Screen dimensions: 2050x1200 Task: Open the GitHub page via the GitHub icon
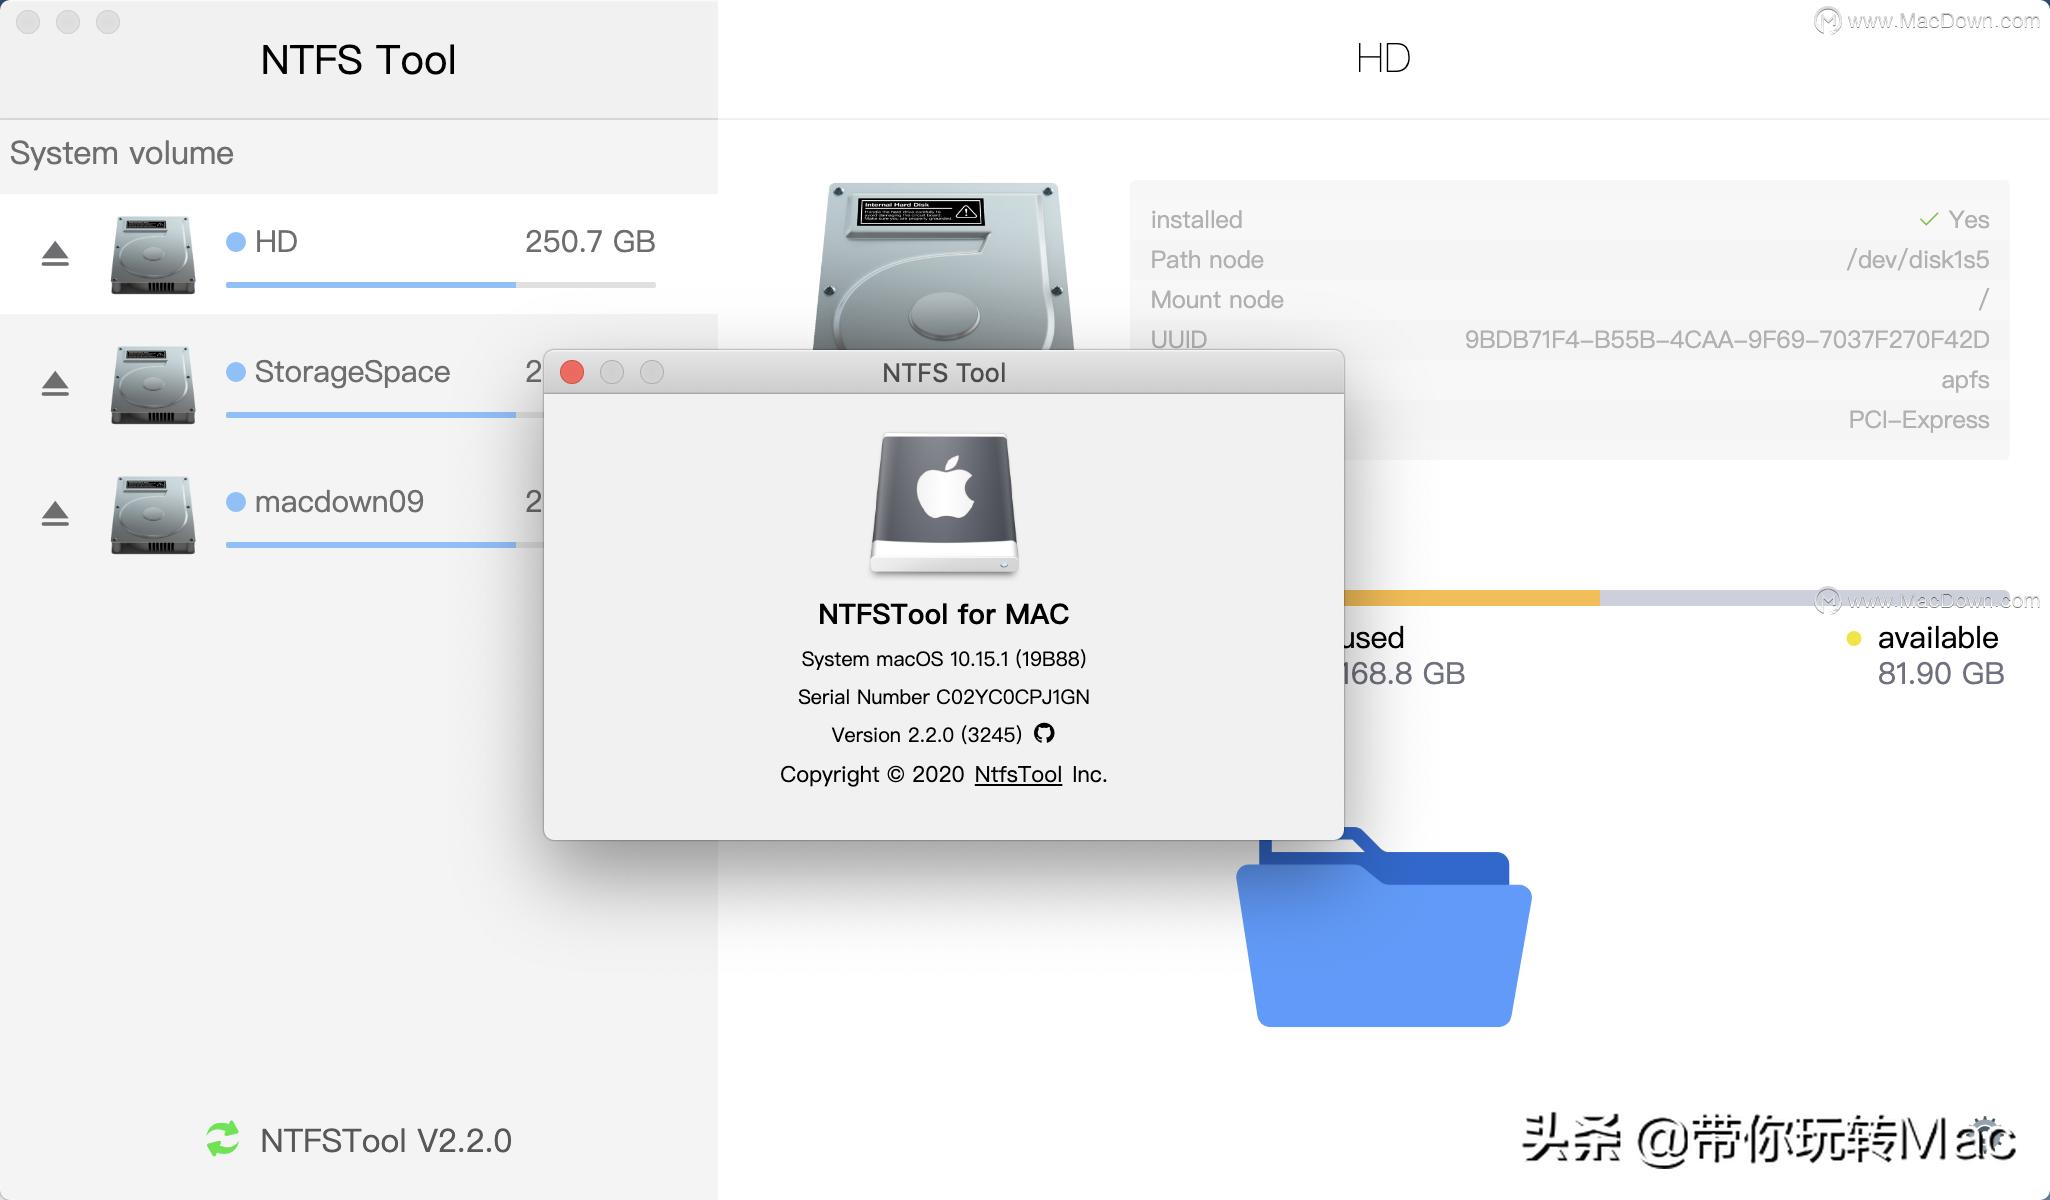[x=1045, y=733]
